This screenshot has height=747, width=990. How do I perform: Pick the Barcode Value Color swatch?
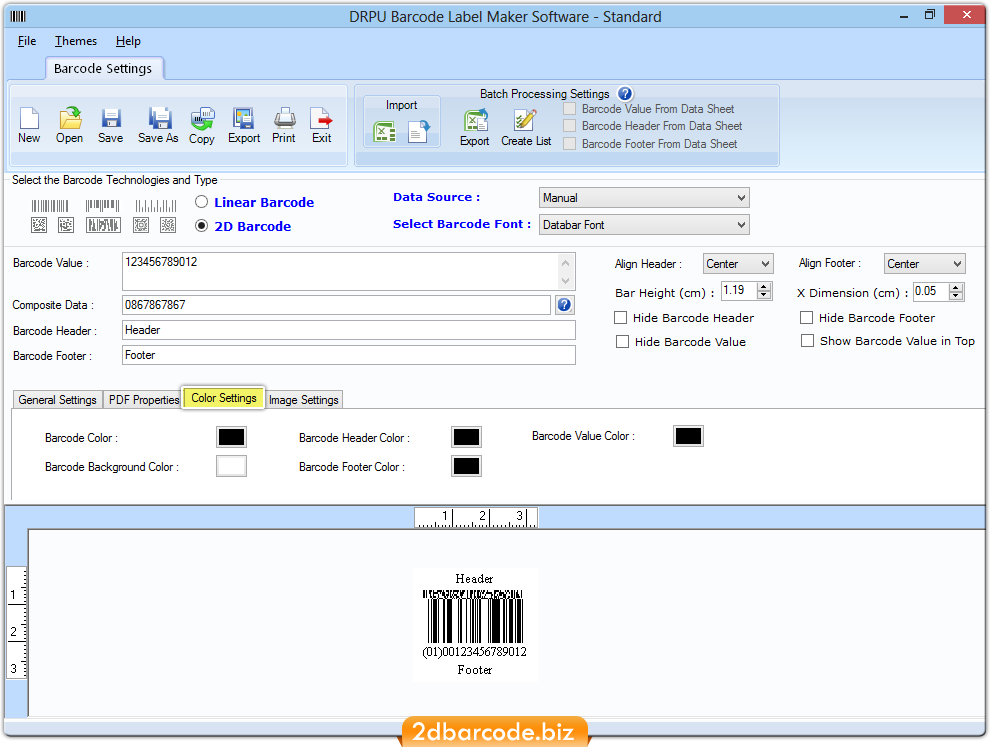point(688,436)
